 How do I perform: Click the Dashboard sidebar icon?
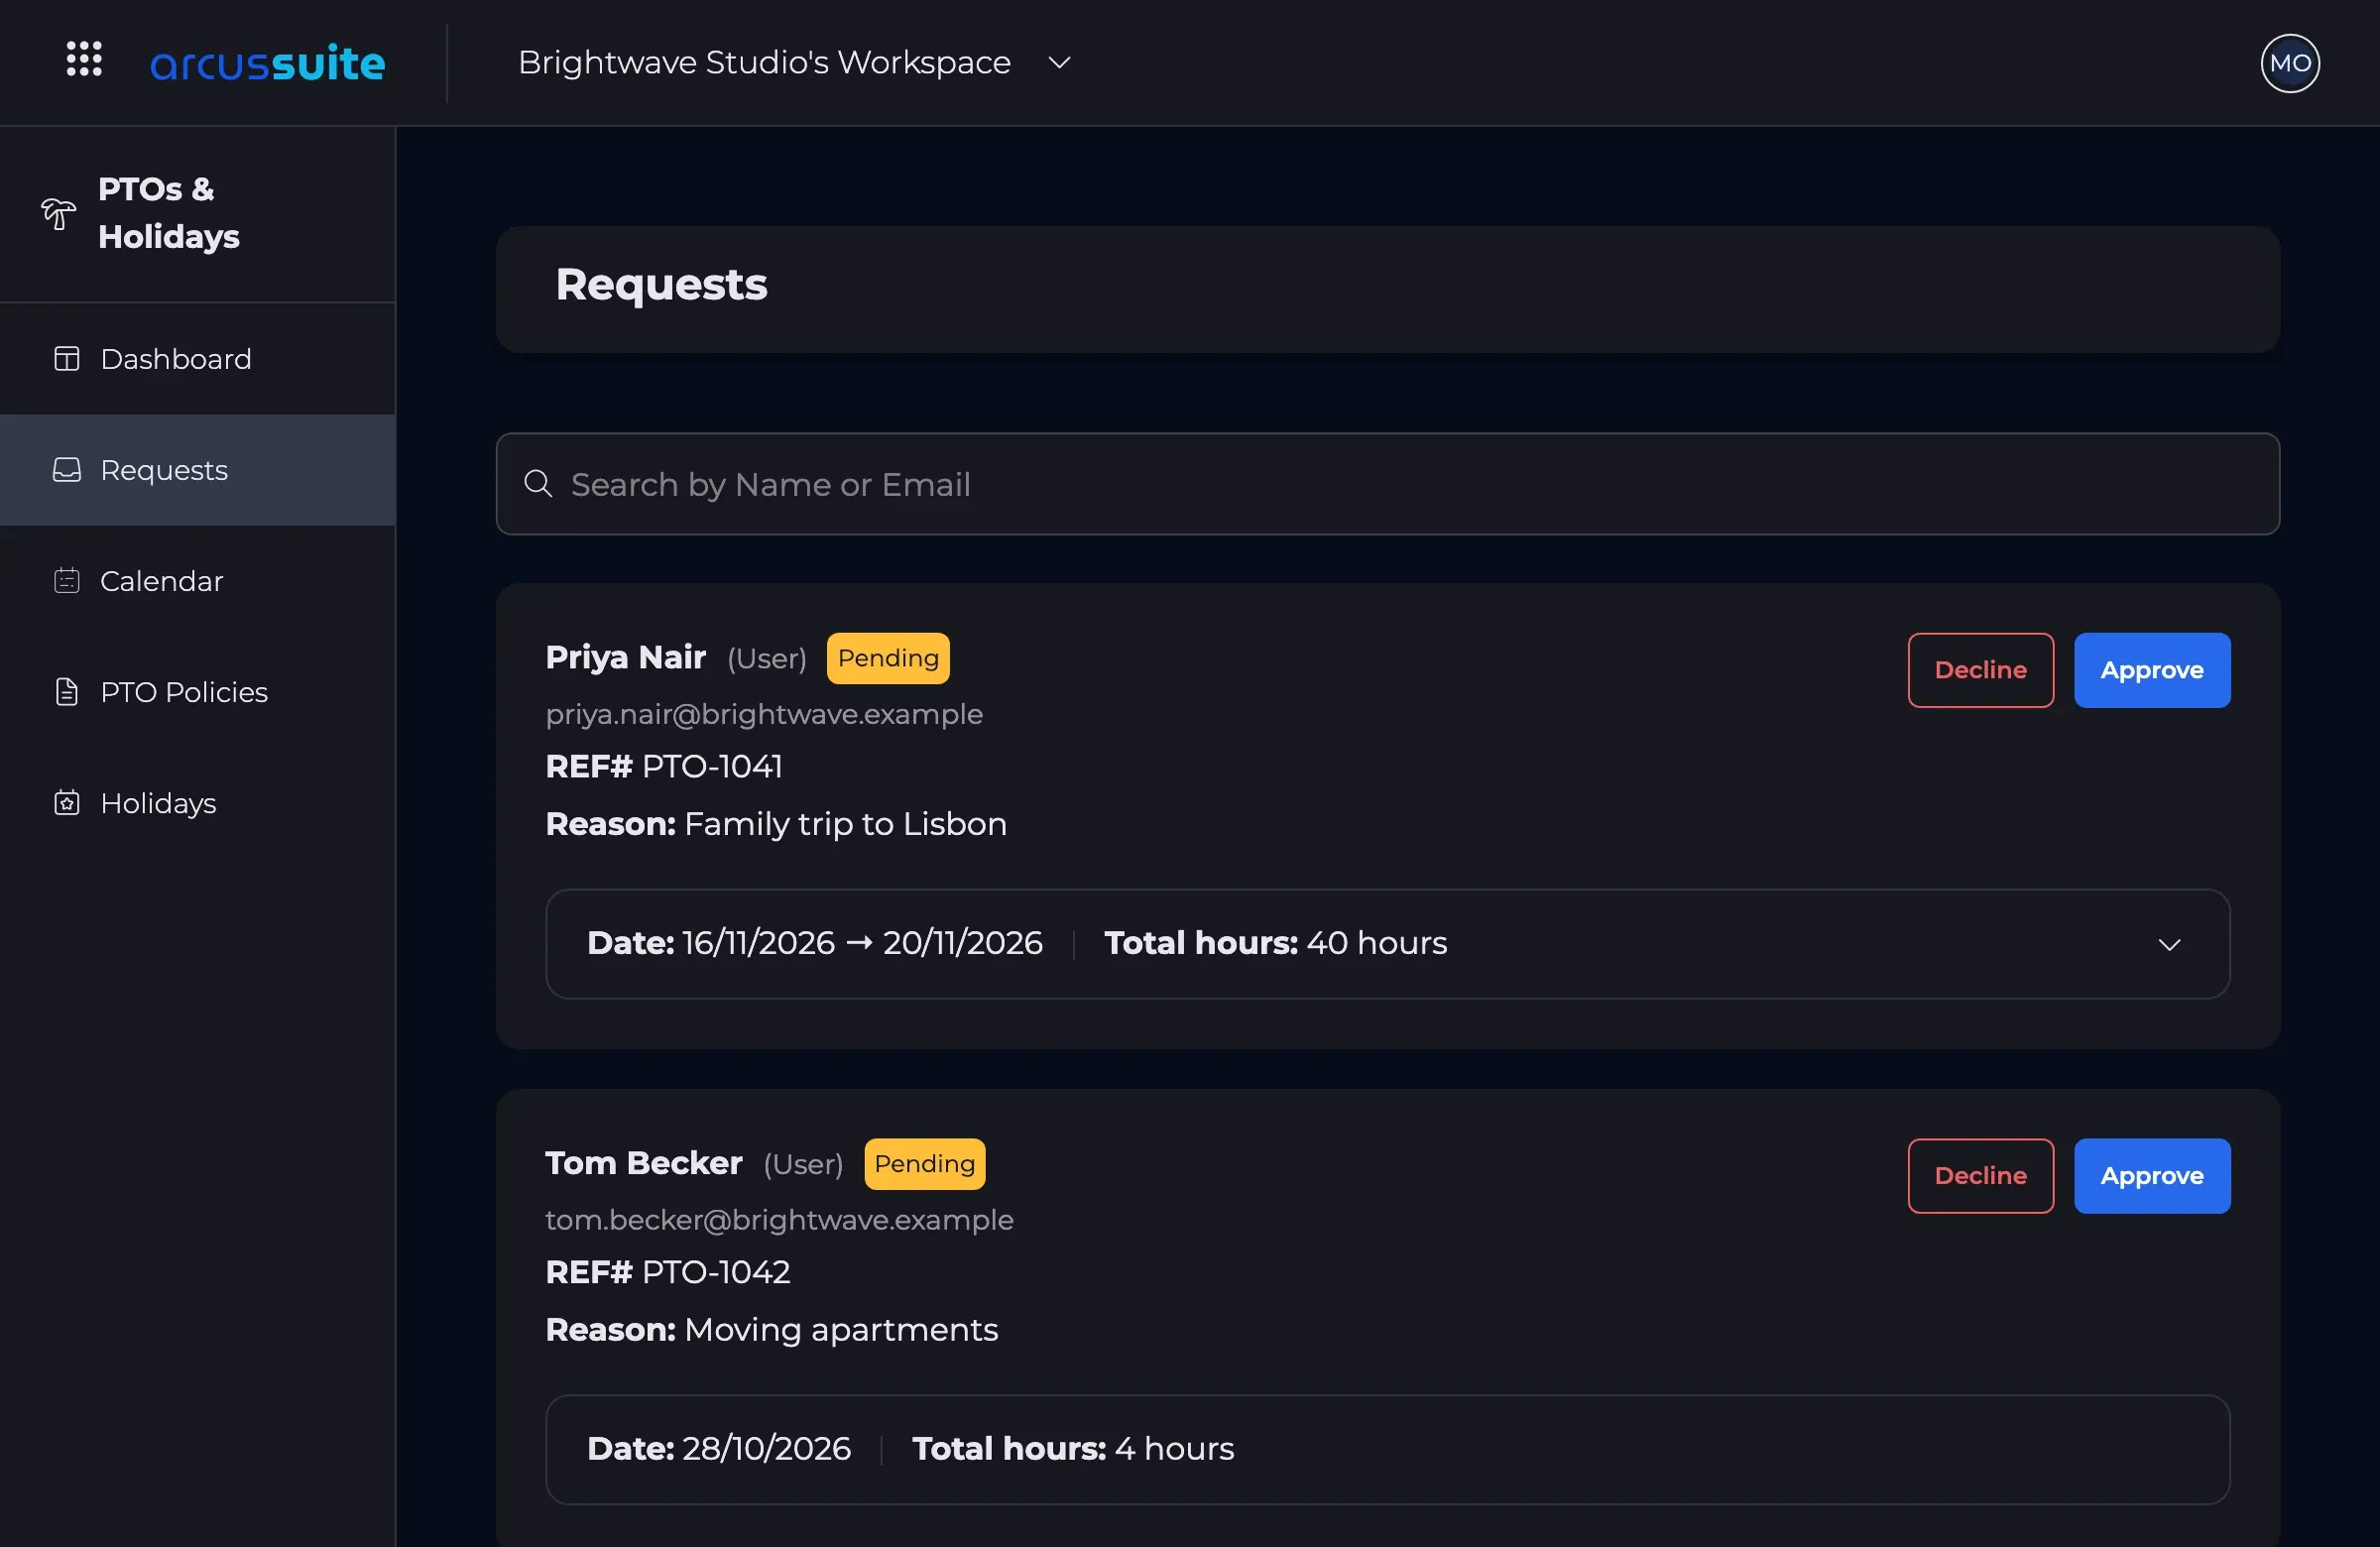tap(67, 359)
